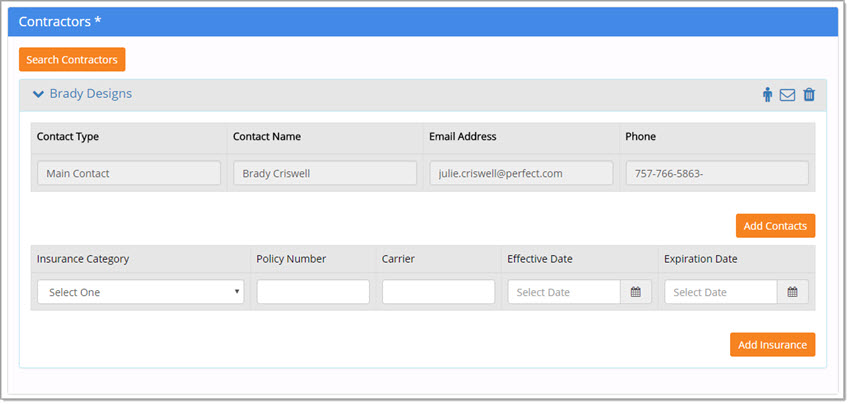Click the envelope icon to email contractor

click(787, 95)
